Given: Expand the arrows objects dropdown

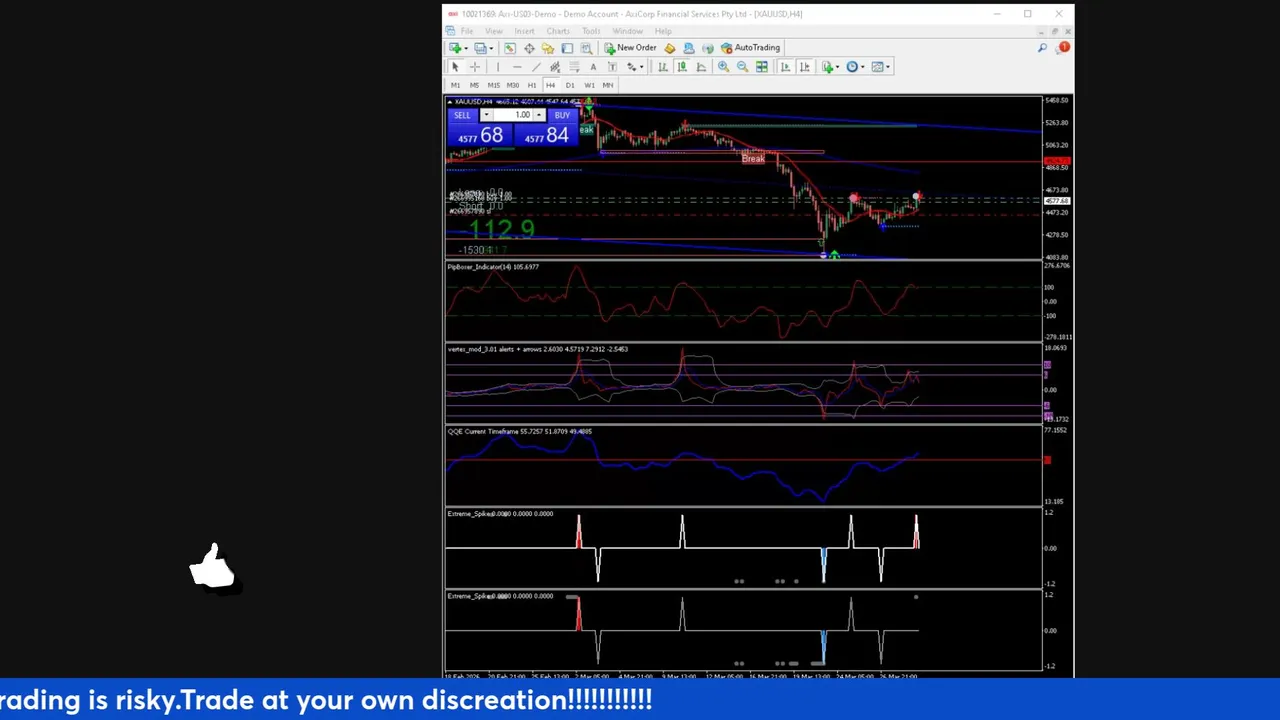Looking at the screenshot, I should click(641, 67).
